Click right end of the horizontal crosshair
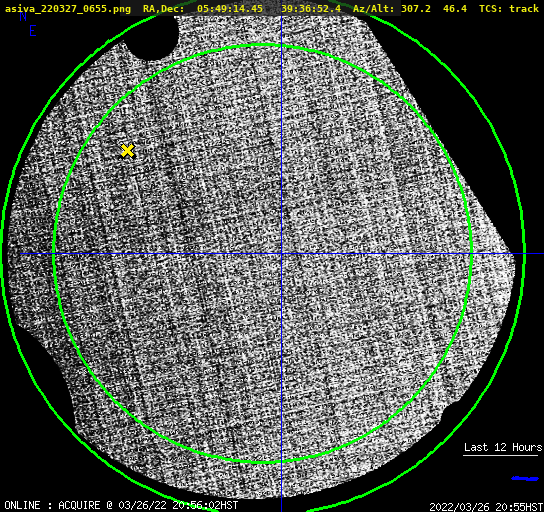 click(541, 254)
